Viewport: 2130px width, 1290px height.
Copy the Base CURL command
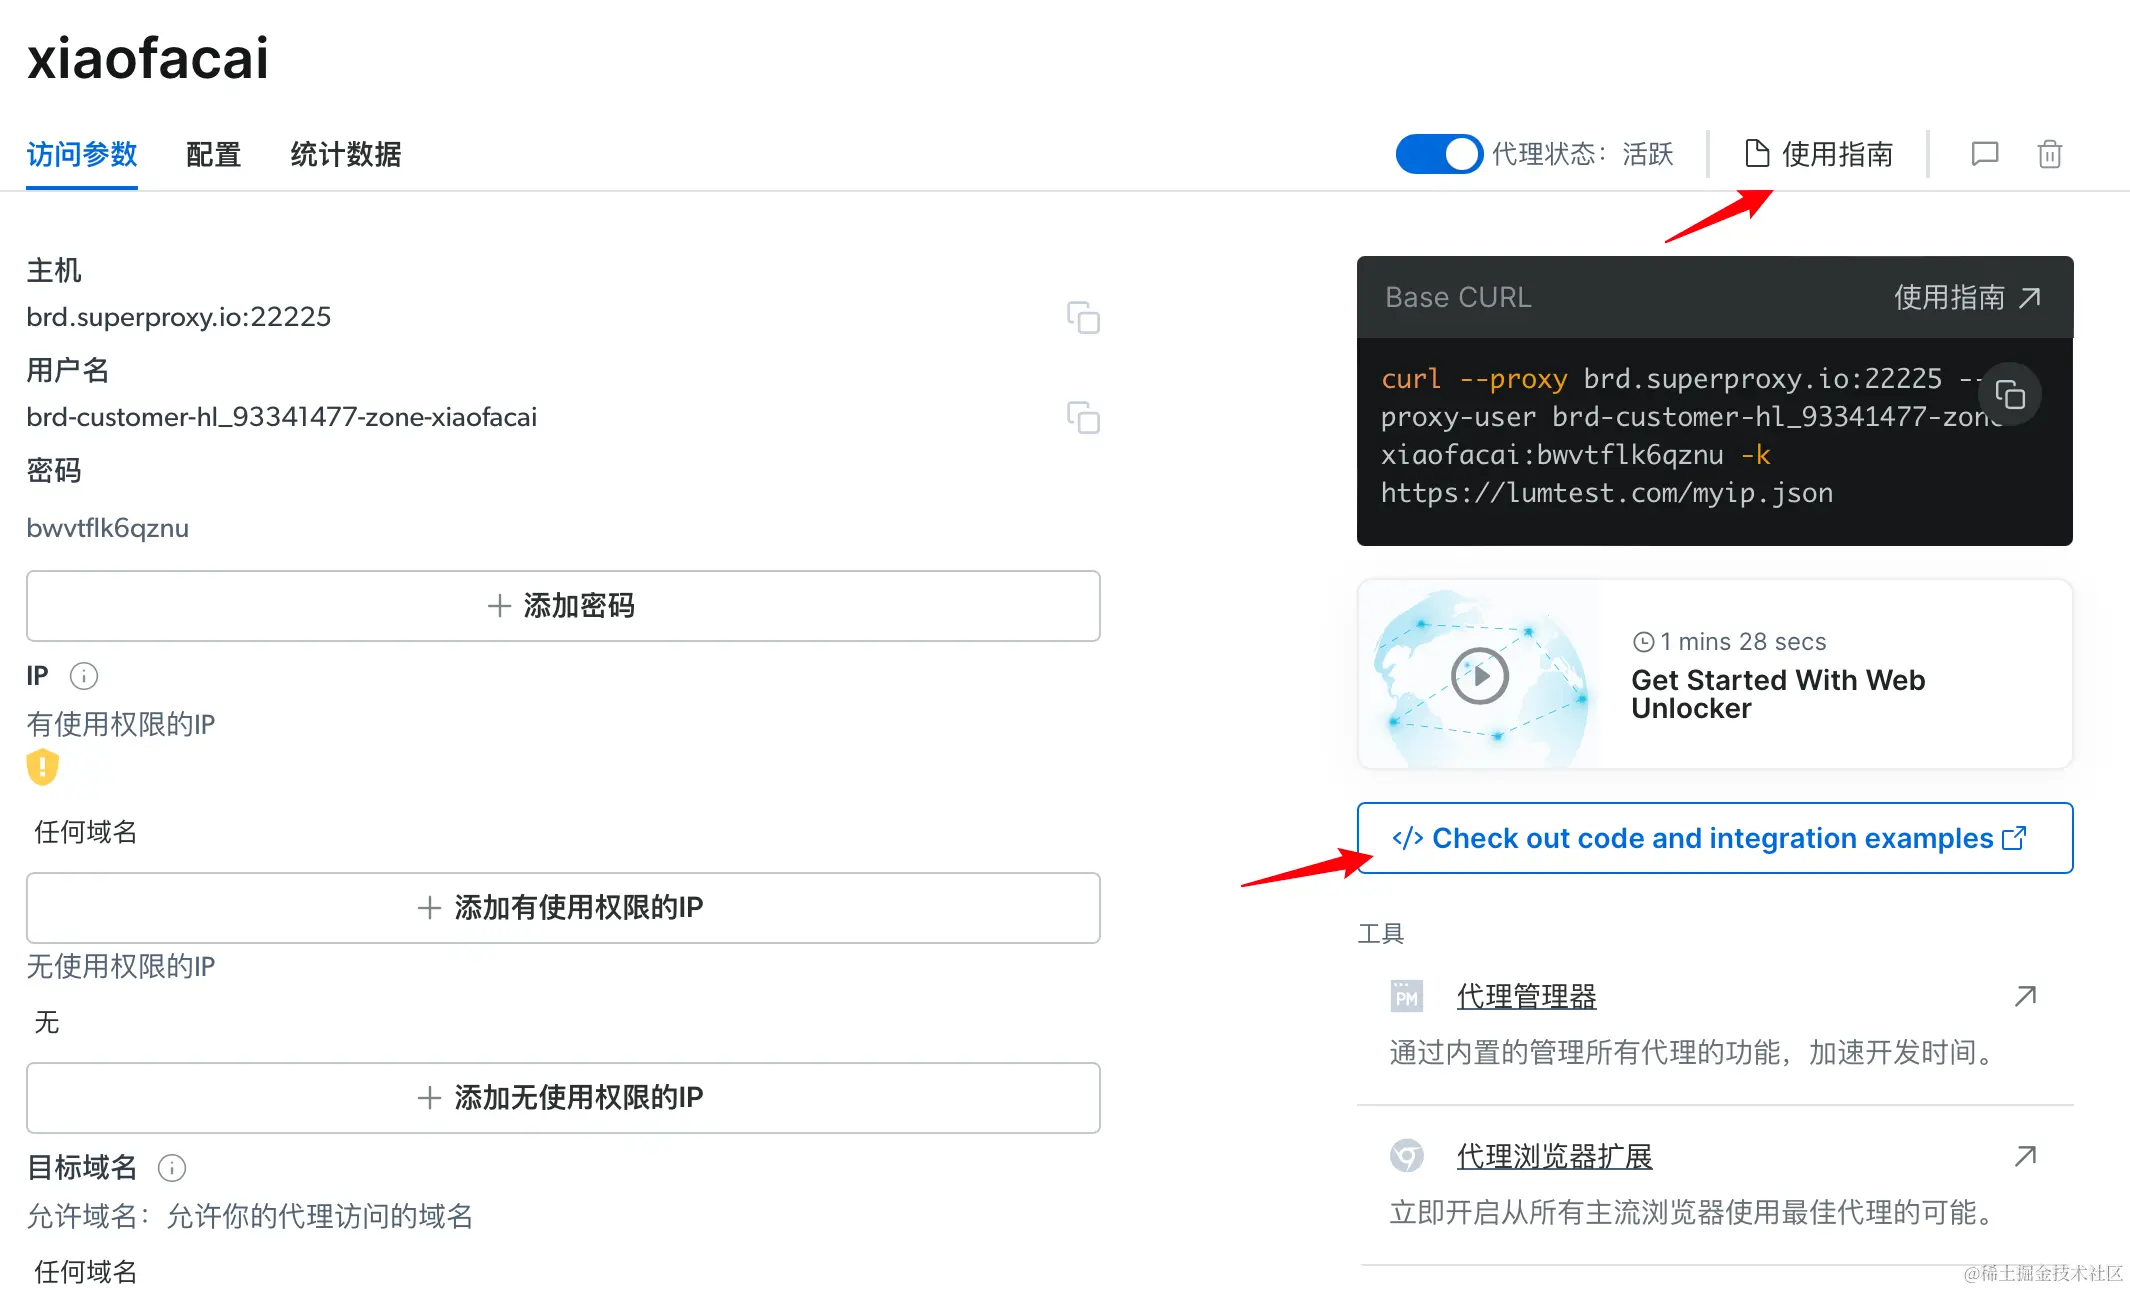tap(2009, 395)
